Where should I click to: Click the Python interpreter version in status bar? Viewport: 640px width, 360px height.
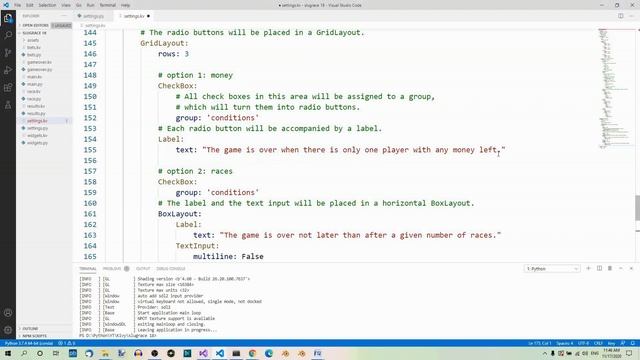coord(29,343)
